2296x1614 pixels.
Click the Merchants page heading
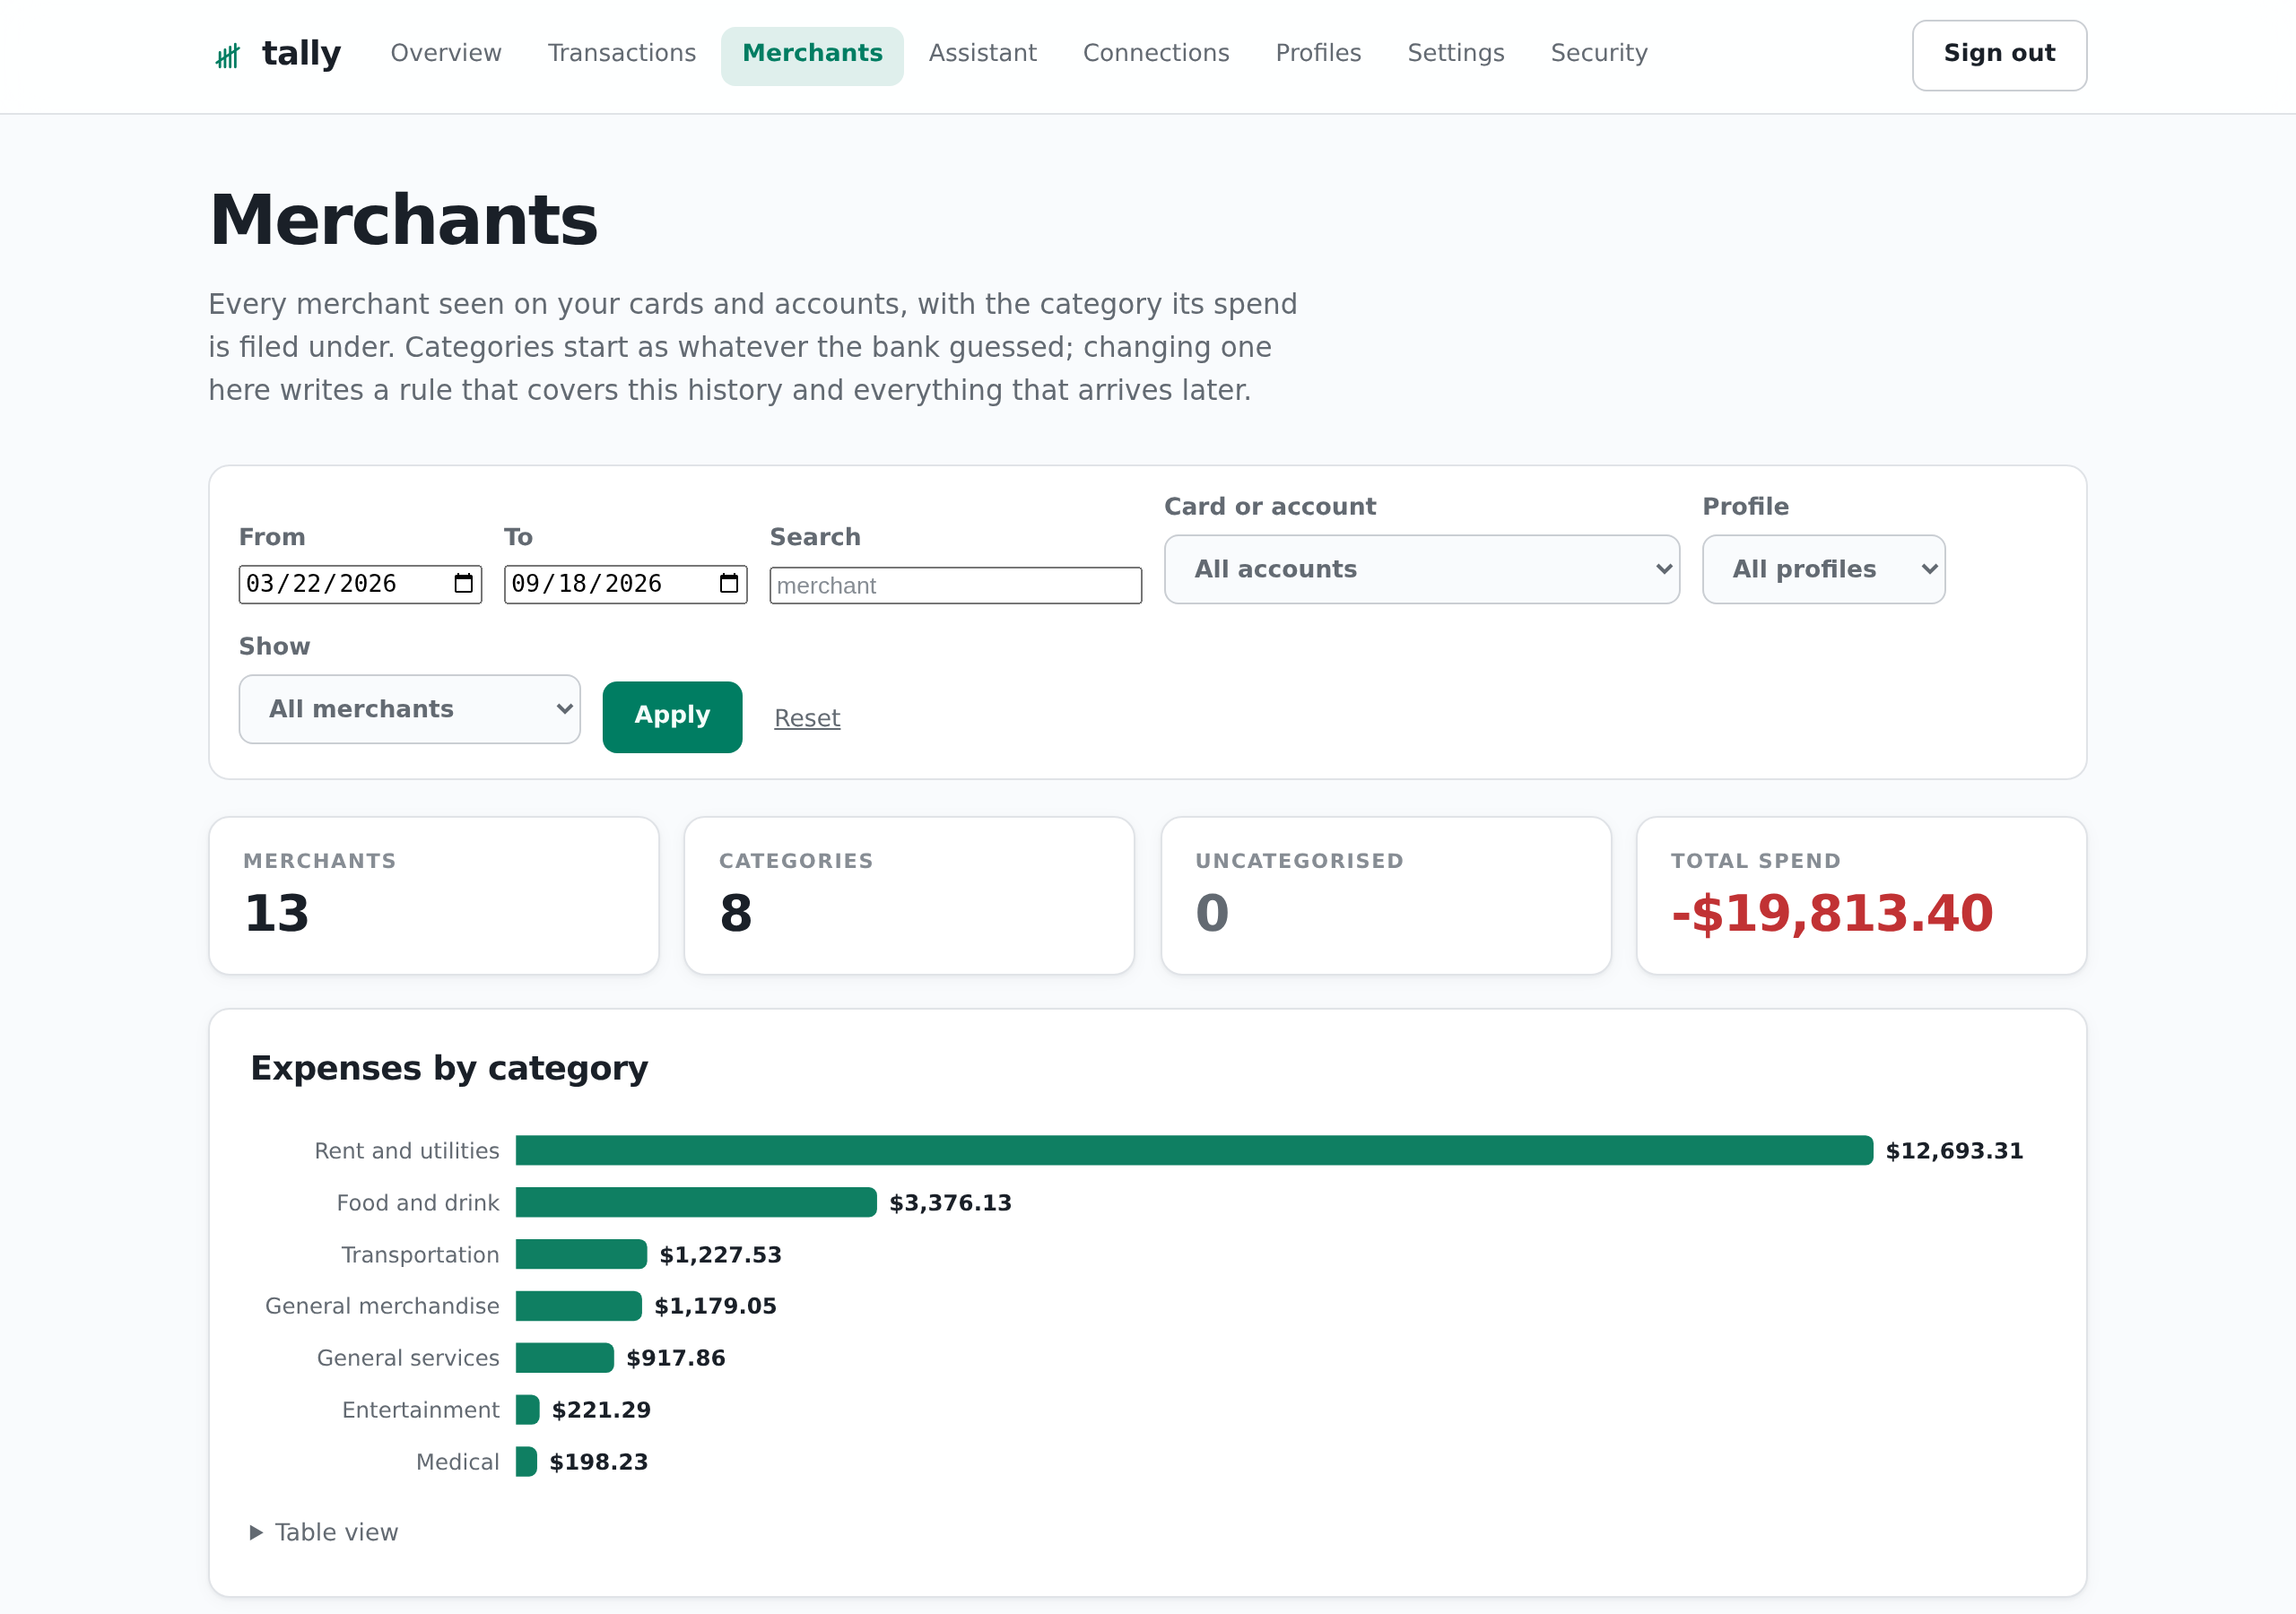coord(403,220)
